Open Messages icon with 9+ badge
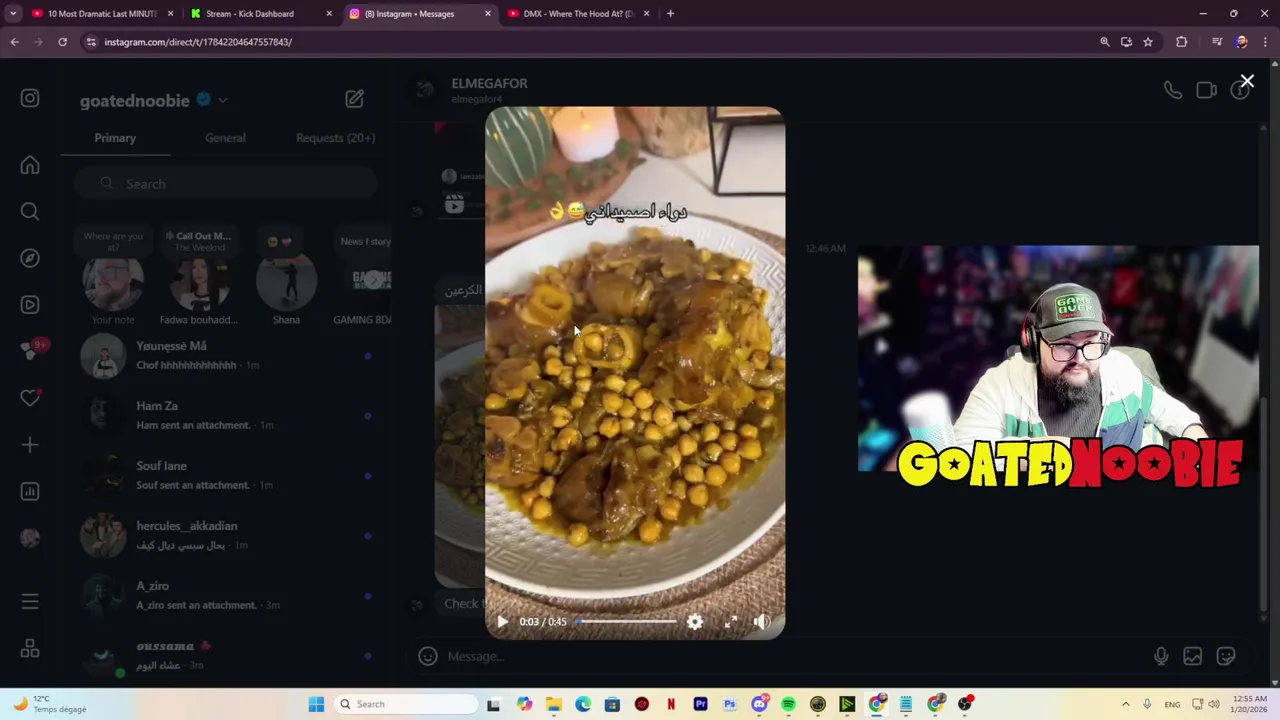The height and width of the screenshot is (720, 1280). [x=30, y=351]
